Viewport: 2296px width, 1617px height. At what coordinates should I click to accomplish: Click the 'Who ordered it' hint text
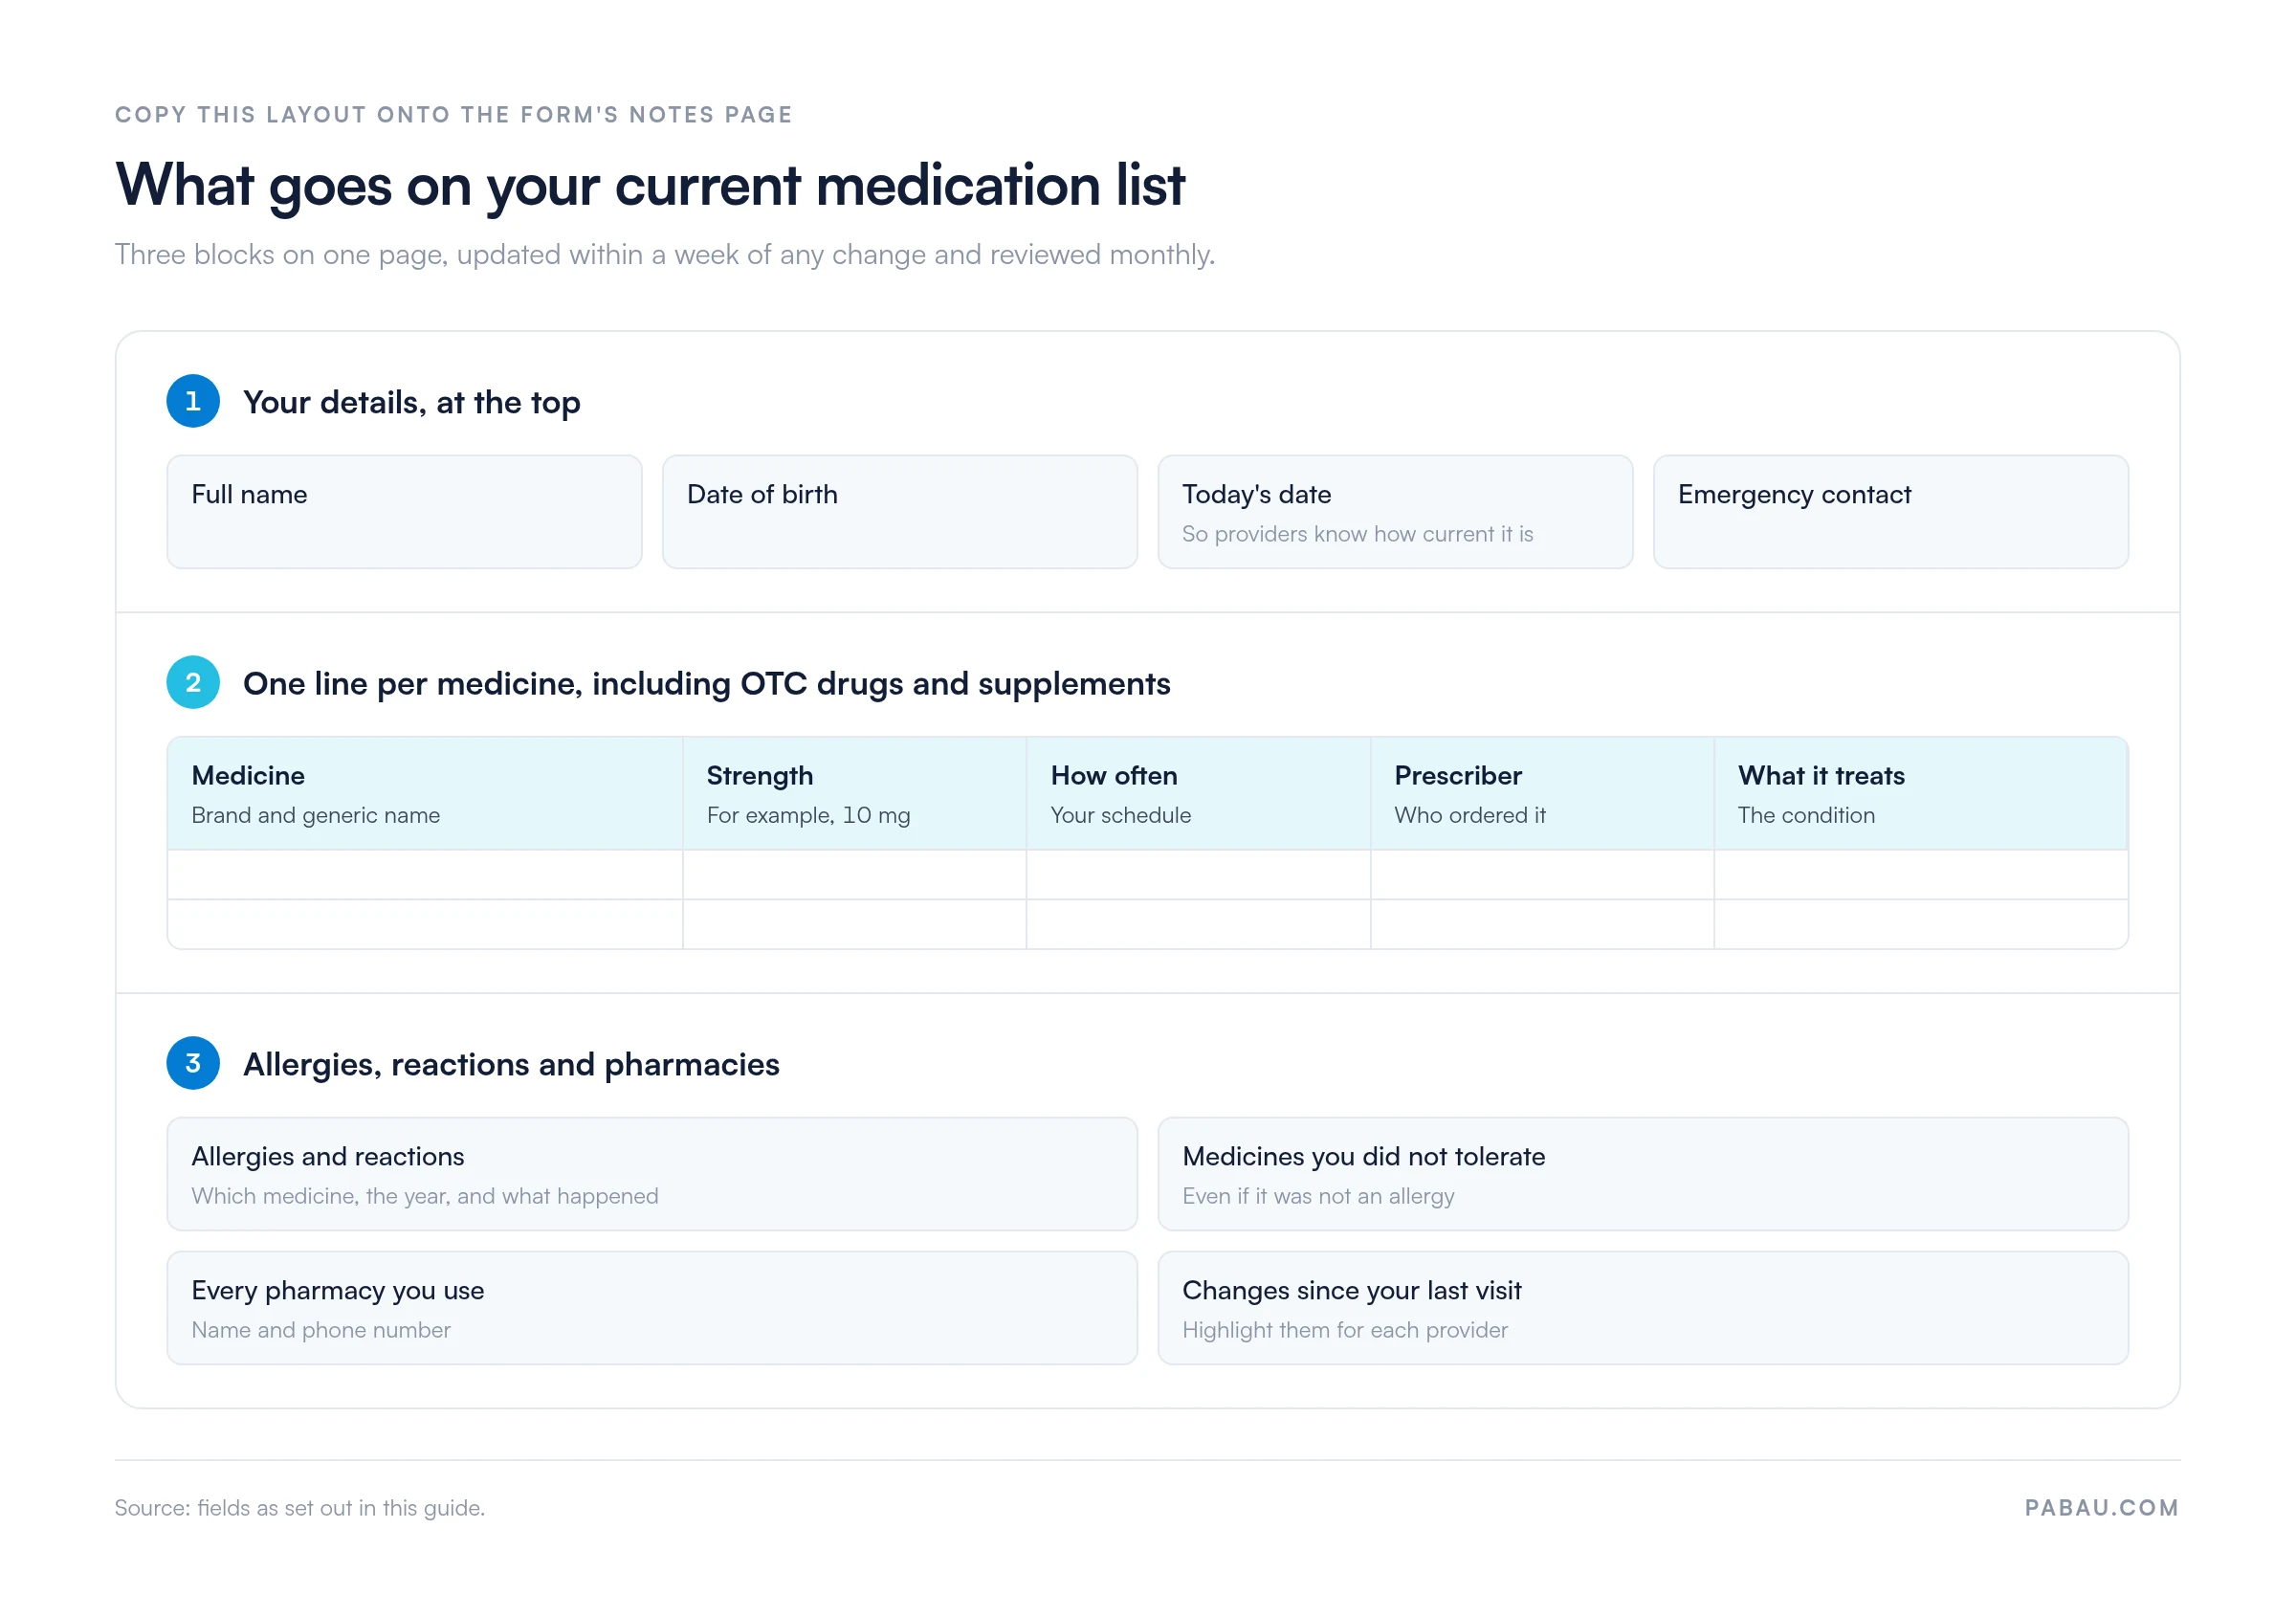pyautogui.click(x=1470, y=815)
